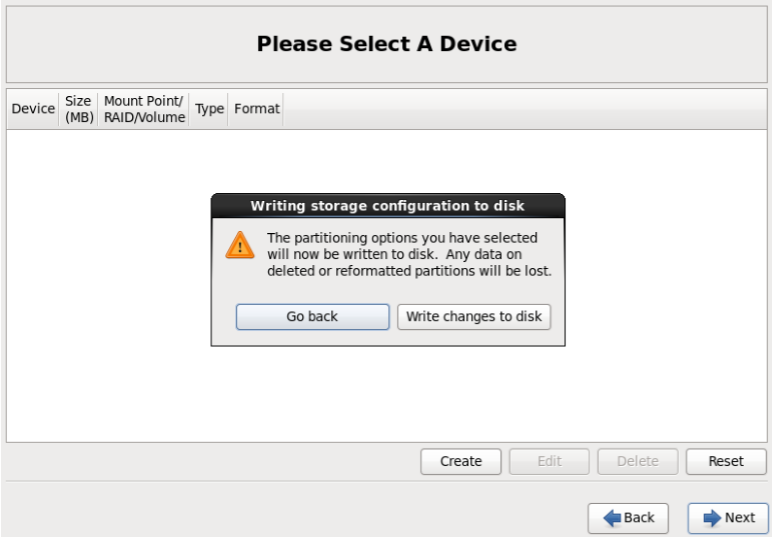Open the Create partition button

click(x=461, y=461)
